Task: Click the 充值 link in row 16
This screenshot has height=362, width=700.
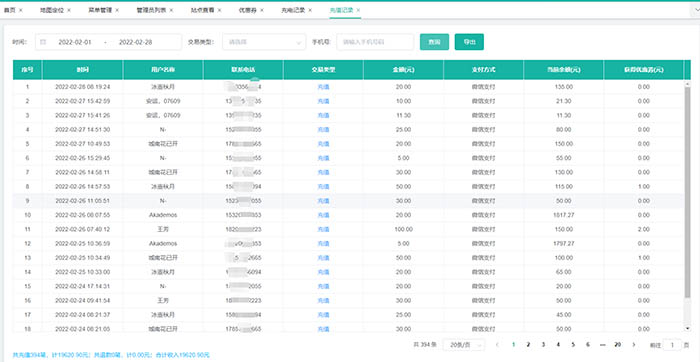Action: pos(323,300)
